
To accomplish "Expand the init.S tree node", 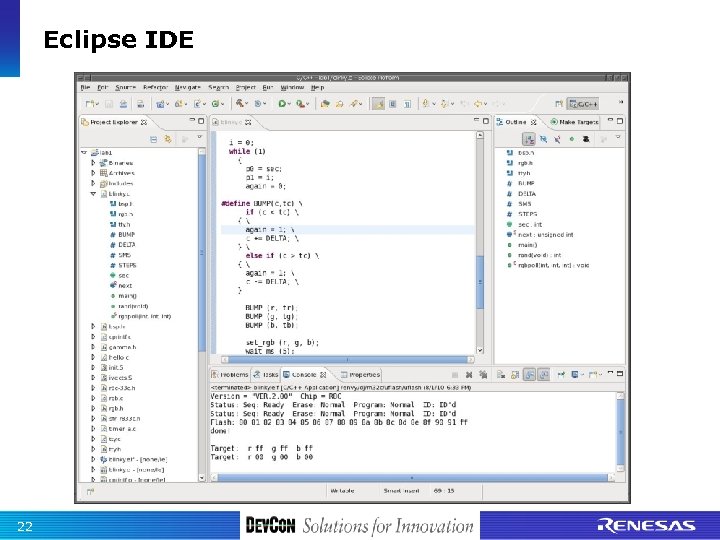I will (x=93, y=367).
